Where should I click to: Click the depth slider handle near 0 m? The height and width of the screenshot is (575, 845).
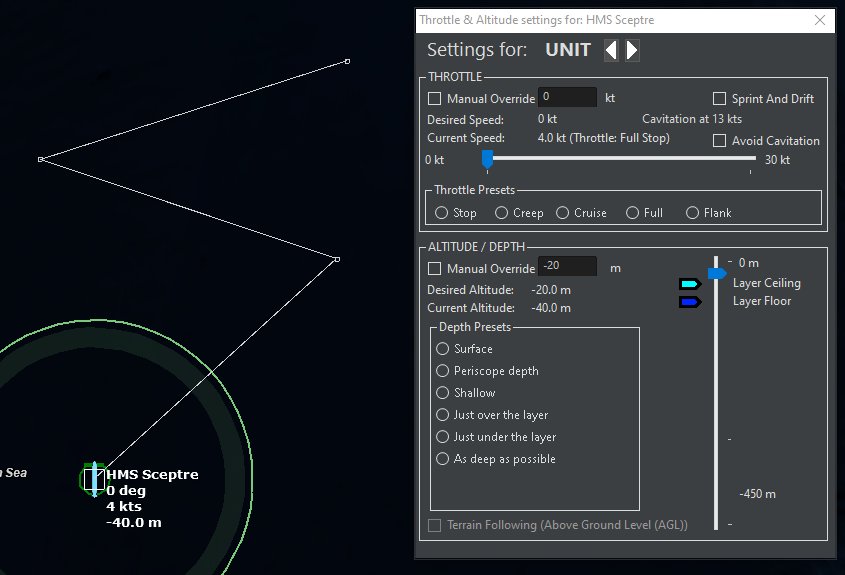point(717,273)
